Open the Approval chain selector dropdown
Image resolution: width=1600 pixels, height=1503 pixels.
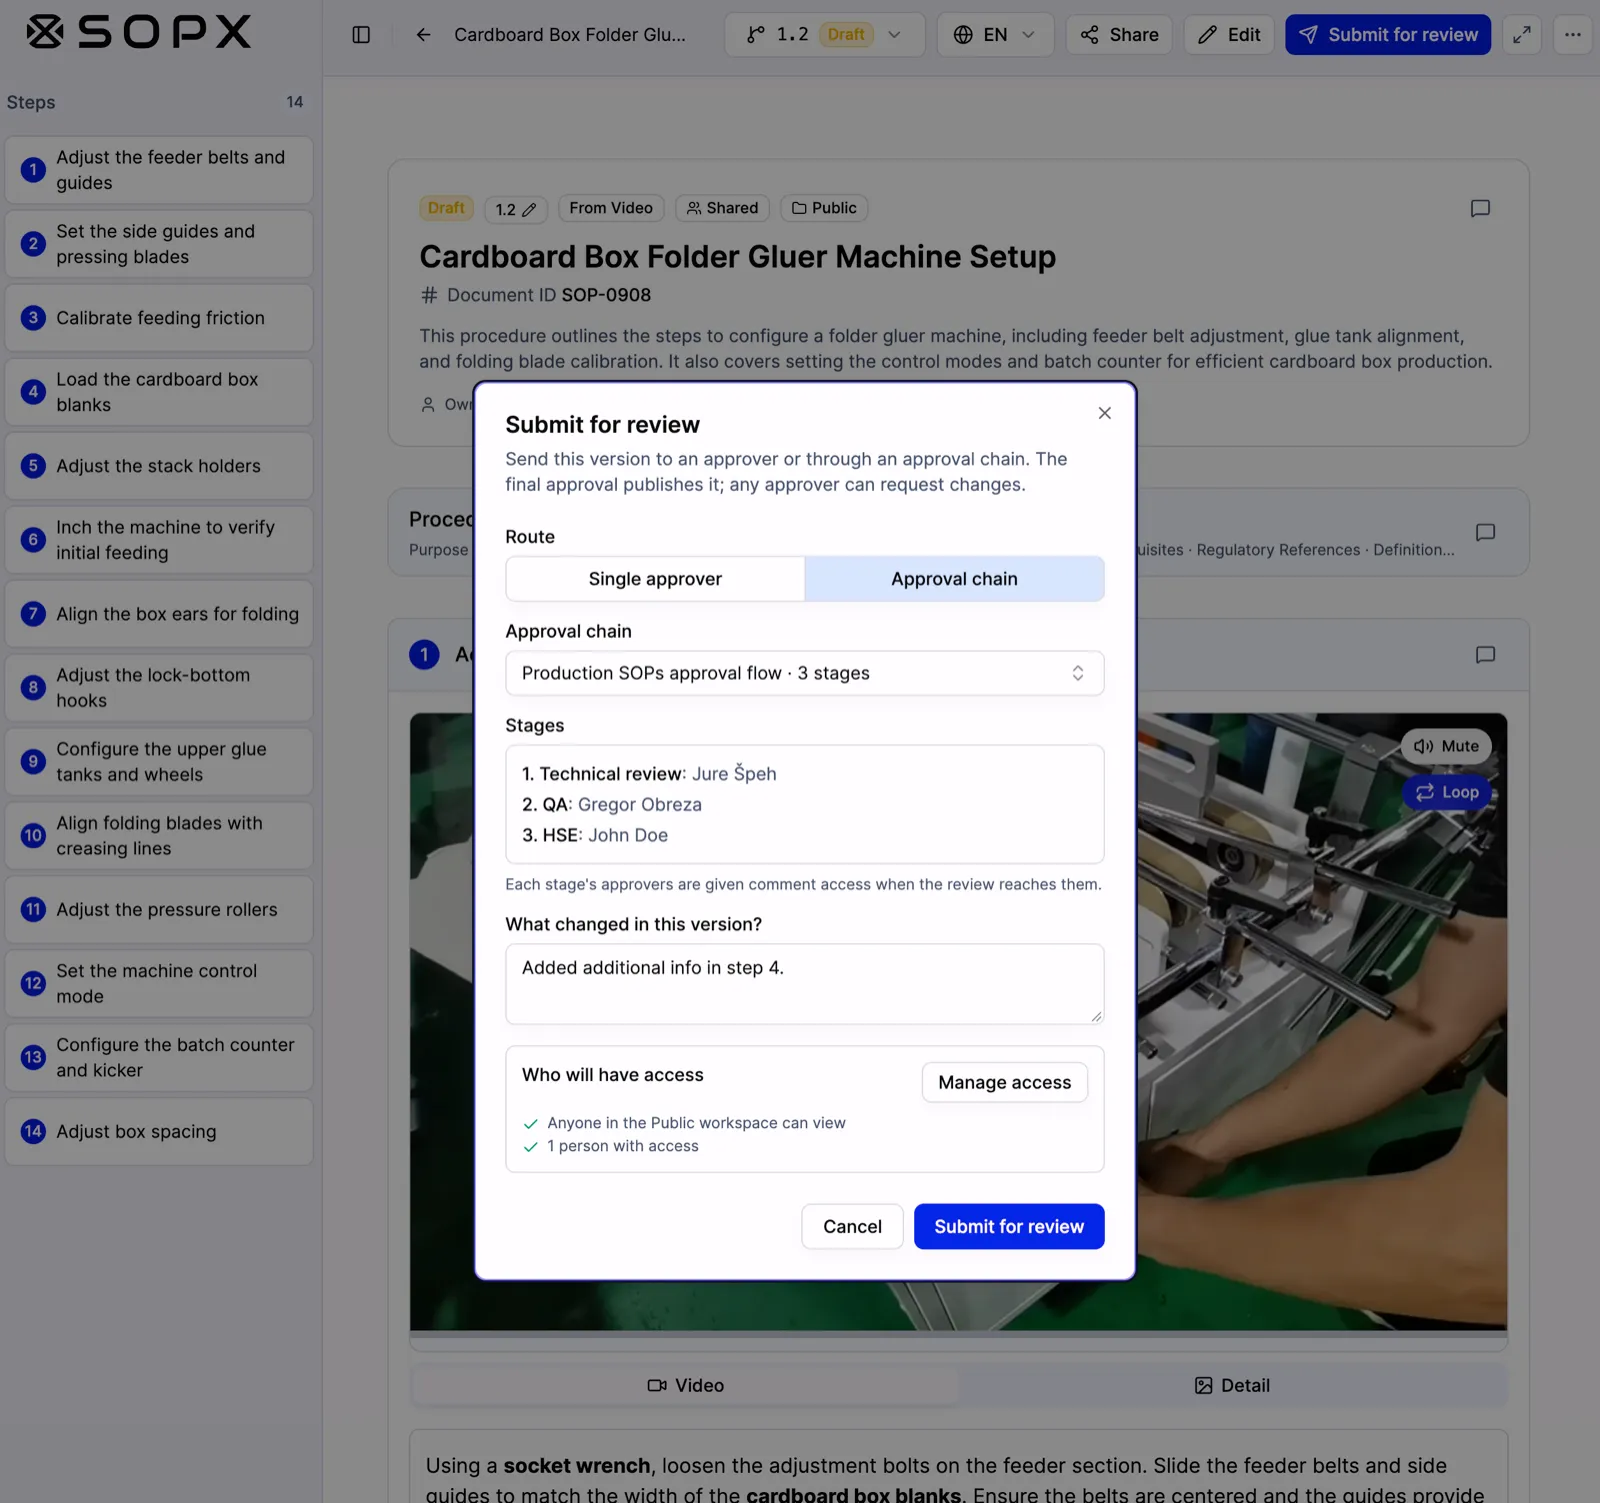[x=805, y=673]
